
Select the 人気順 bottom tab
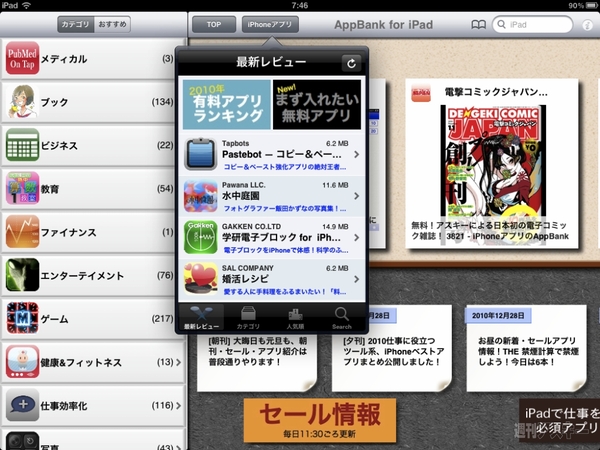pos(295,318)
